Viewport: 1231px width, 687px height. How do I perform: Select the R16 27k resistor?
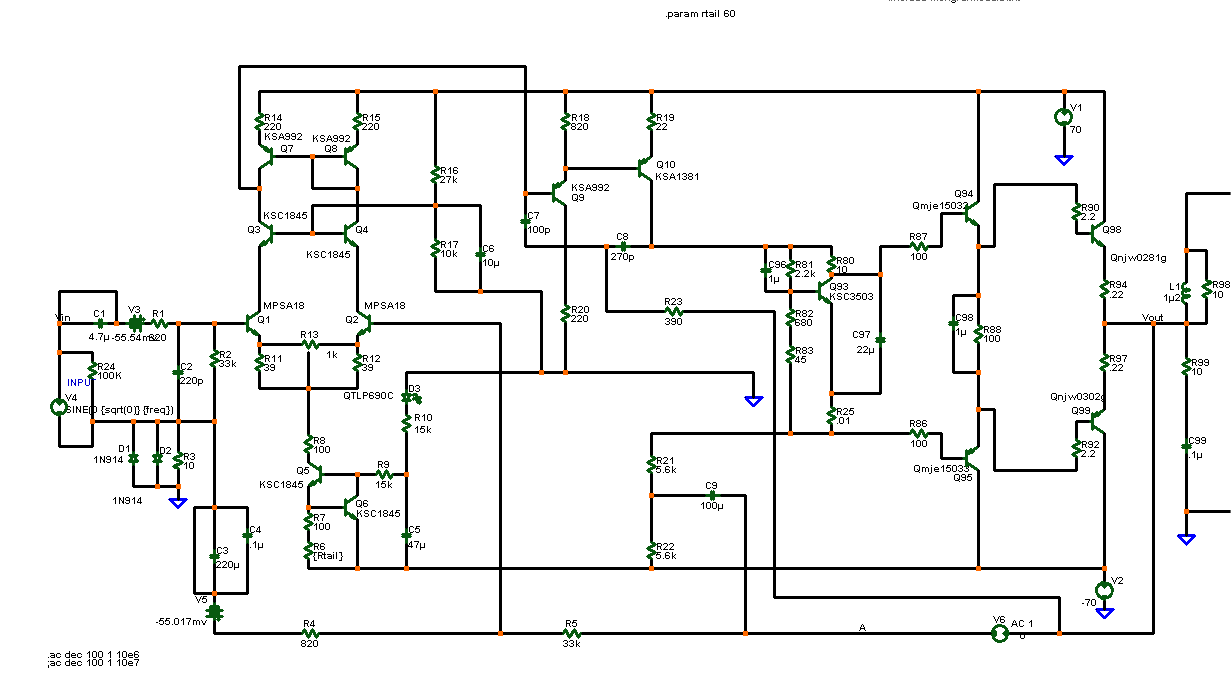click(436, 175)
